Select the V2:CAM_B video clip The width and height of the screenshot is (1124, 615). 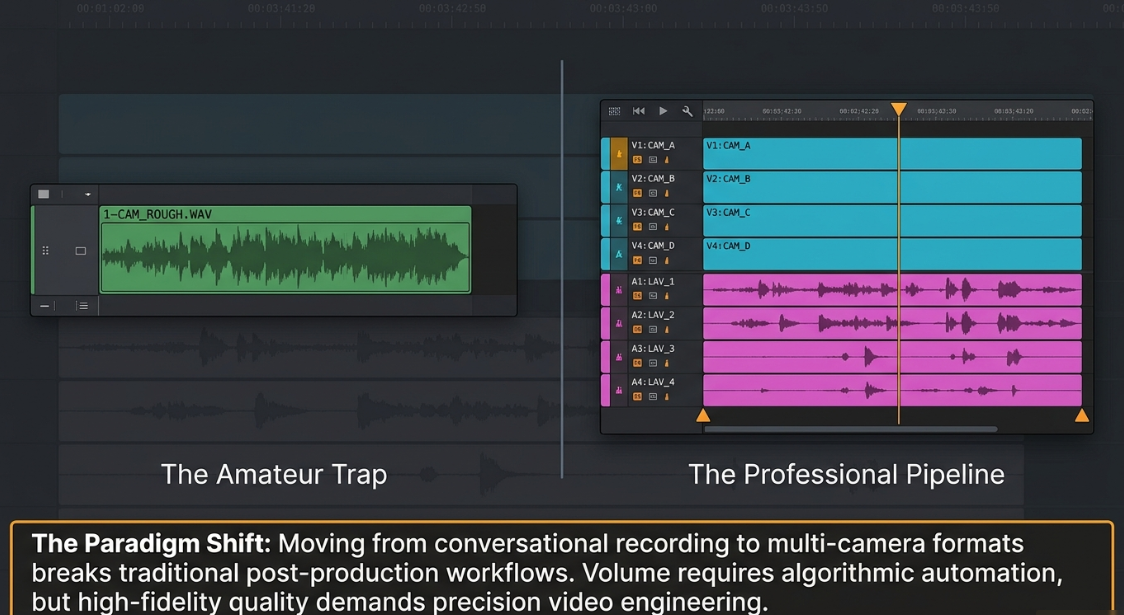click(892, 187)
